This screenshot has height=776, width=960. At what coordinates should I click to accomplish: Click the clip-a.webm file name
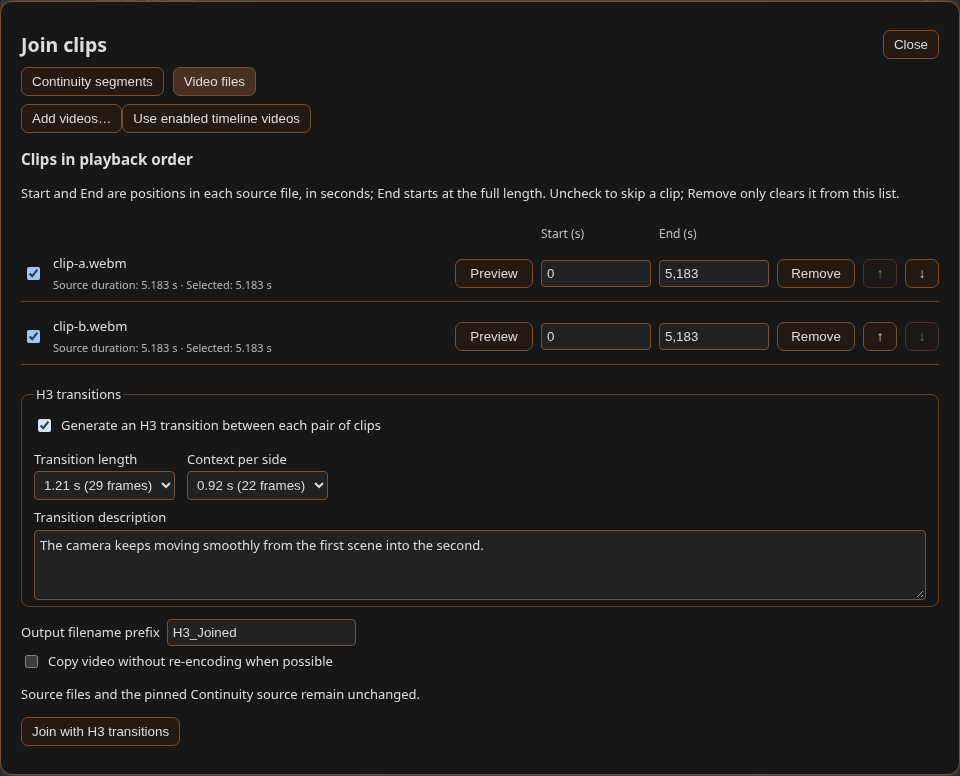pyautogui.click(x=90, y=263)
